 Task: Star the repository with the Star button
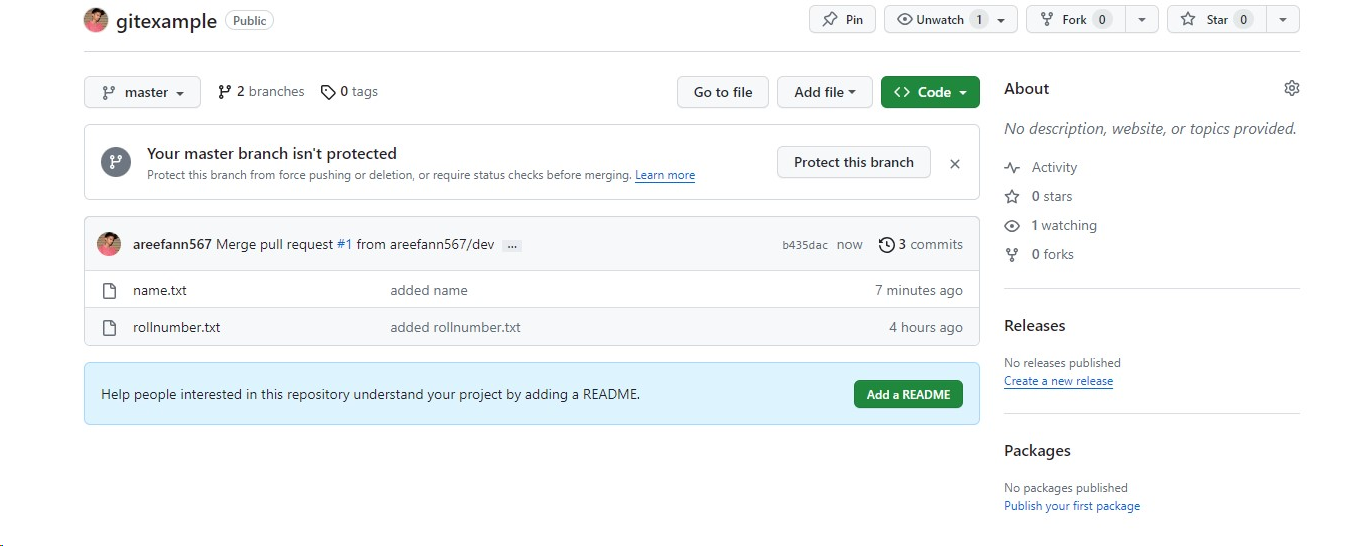tap(1217, 19)
